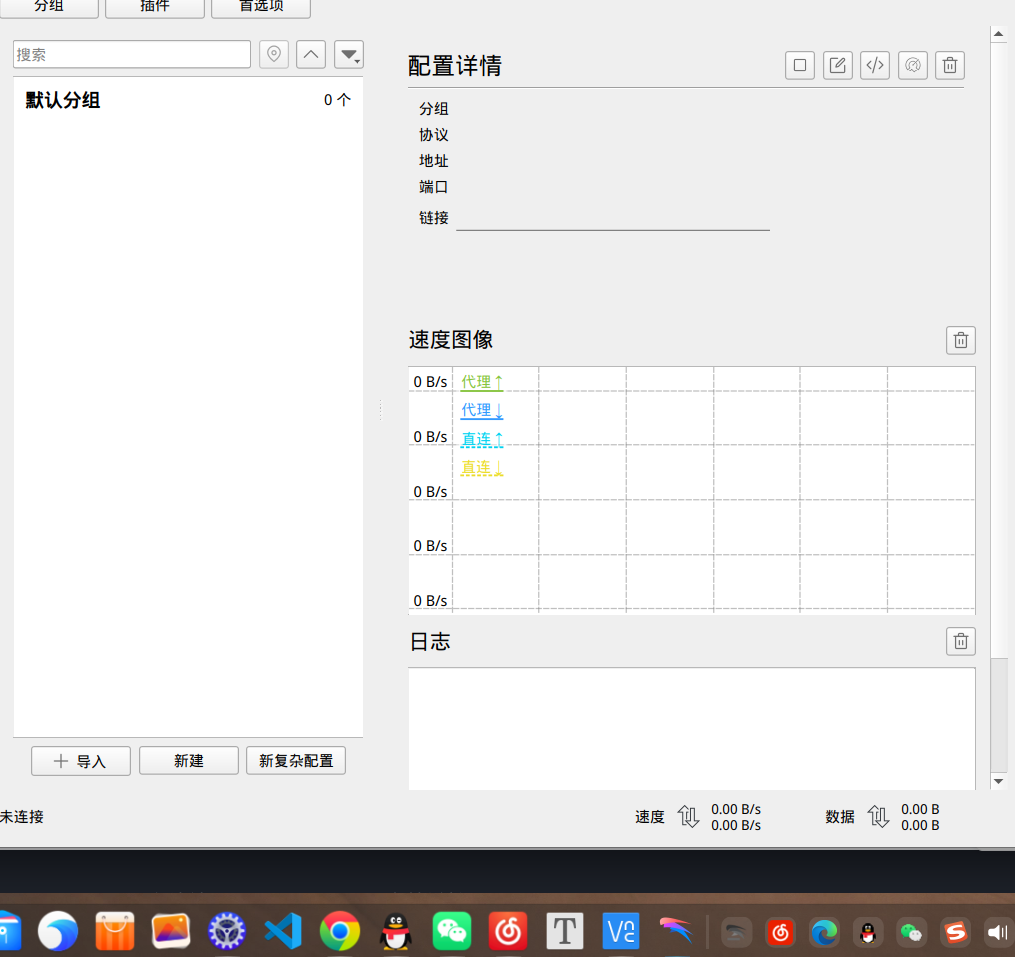Open the pink-blue feather dock icon
Screen dimensions: 1015x957
pos(676,931)
